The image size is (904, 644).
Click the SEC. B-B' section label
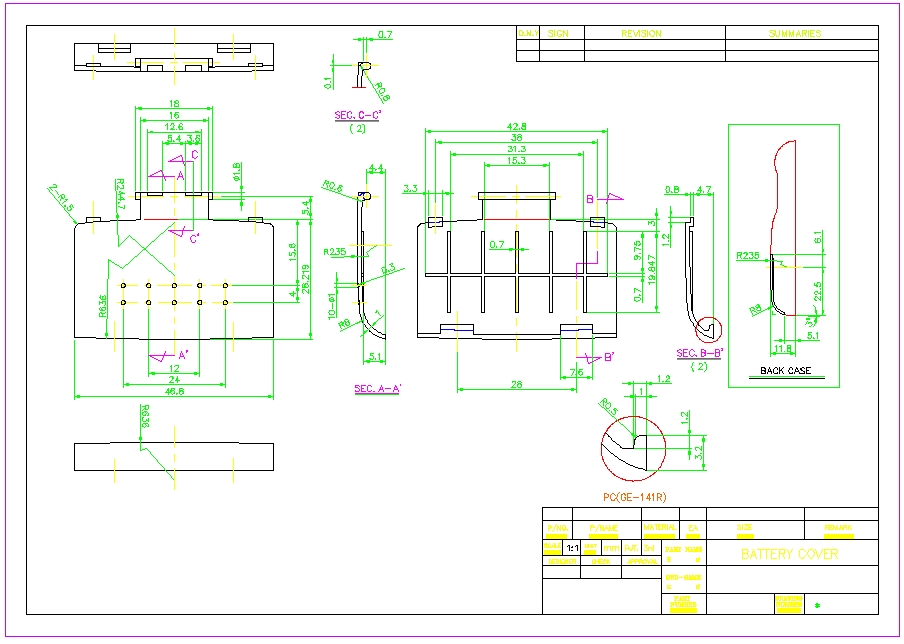(x=700, y=353)
